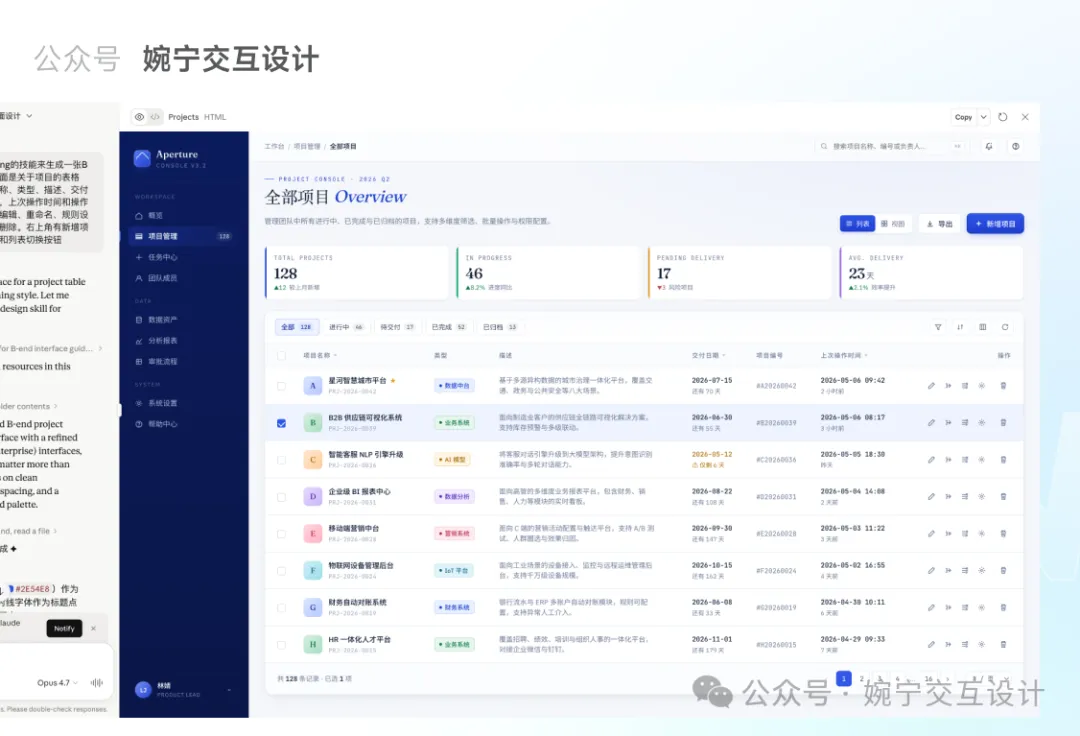Screen dimensions: 1080x736
Task: Uncheck the B2B 供应链可视化系统 row
Action: pos(281,423)
